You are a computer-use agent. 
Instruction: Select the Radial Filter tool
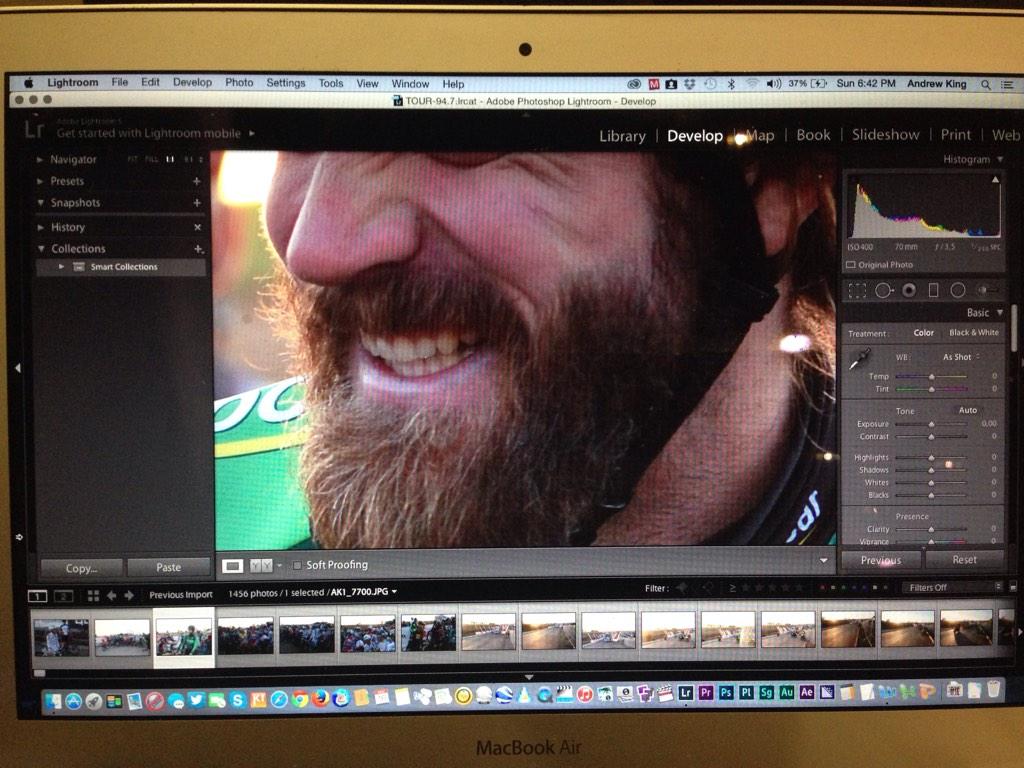pos(958,290)
